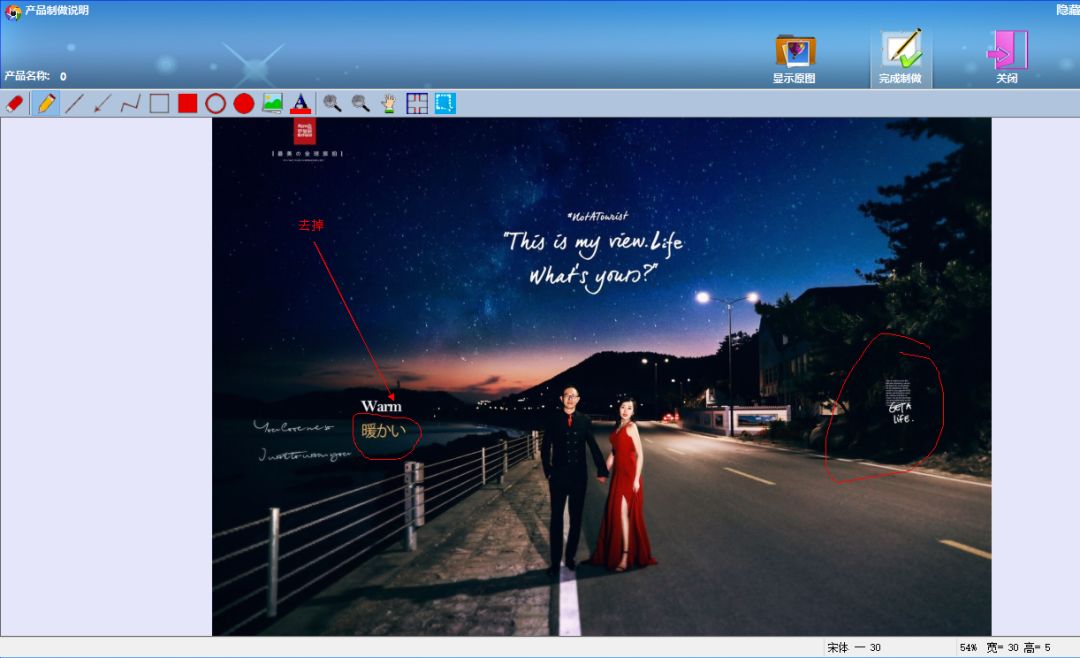Screen dimensions: 1080x658
Task: Select the eraser tool
Action: pyautogui.click(x=15, y=103)
